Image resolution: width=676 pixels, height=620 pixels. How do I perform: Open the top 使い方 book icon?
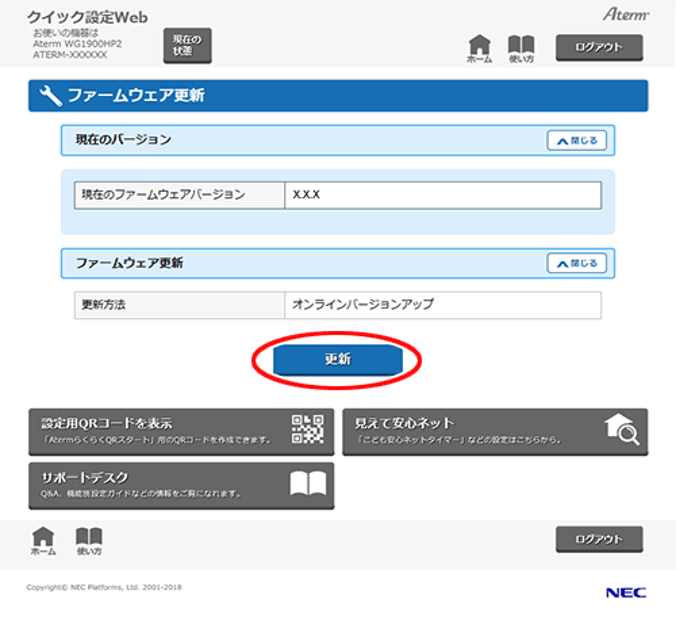(x=521, y=46)
